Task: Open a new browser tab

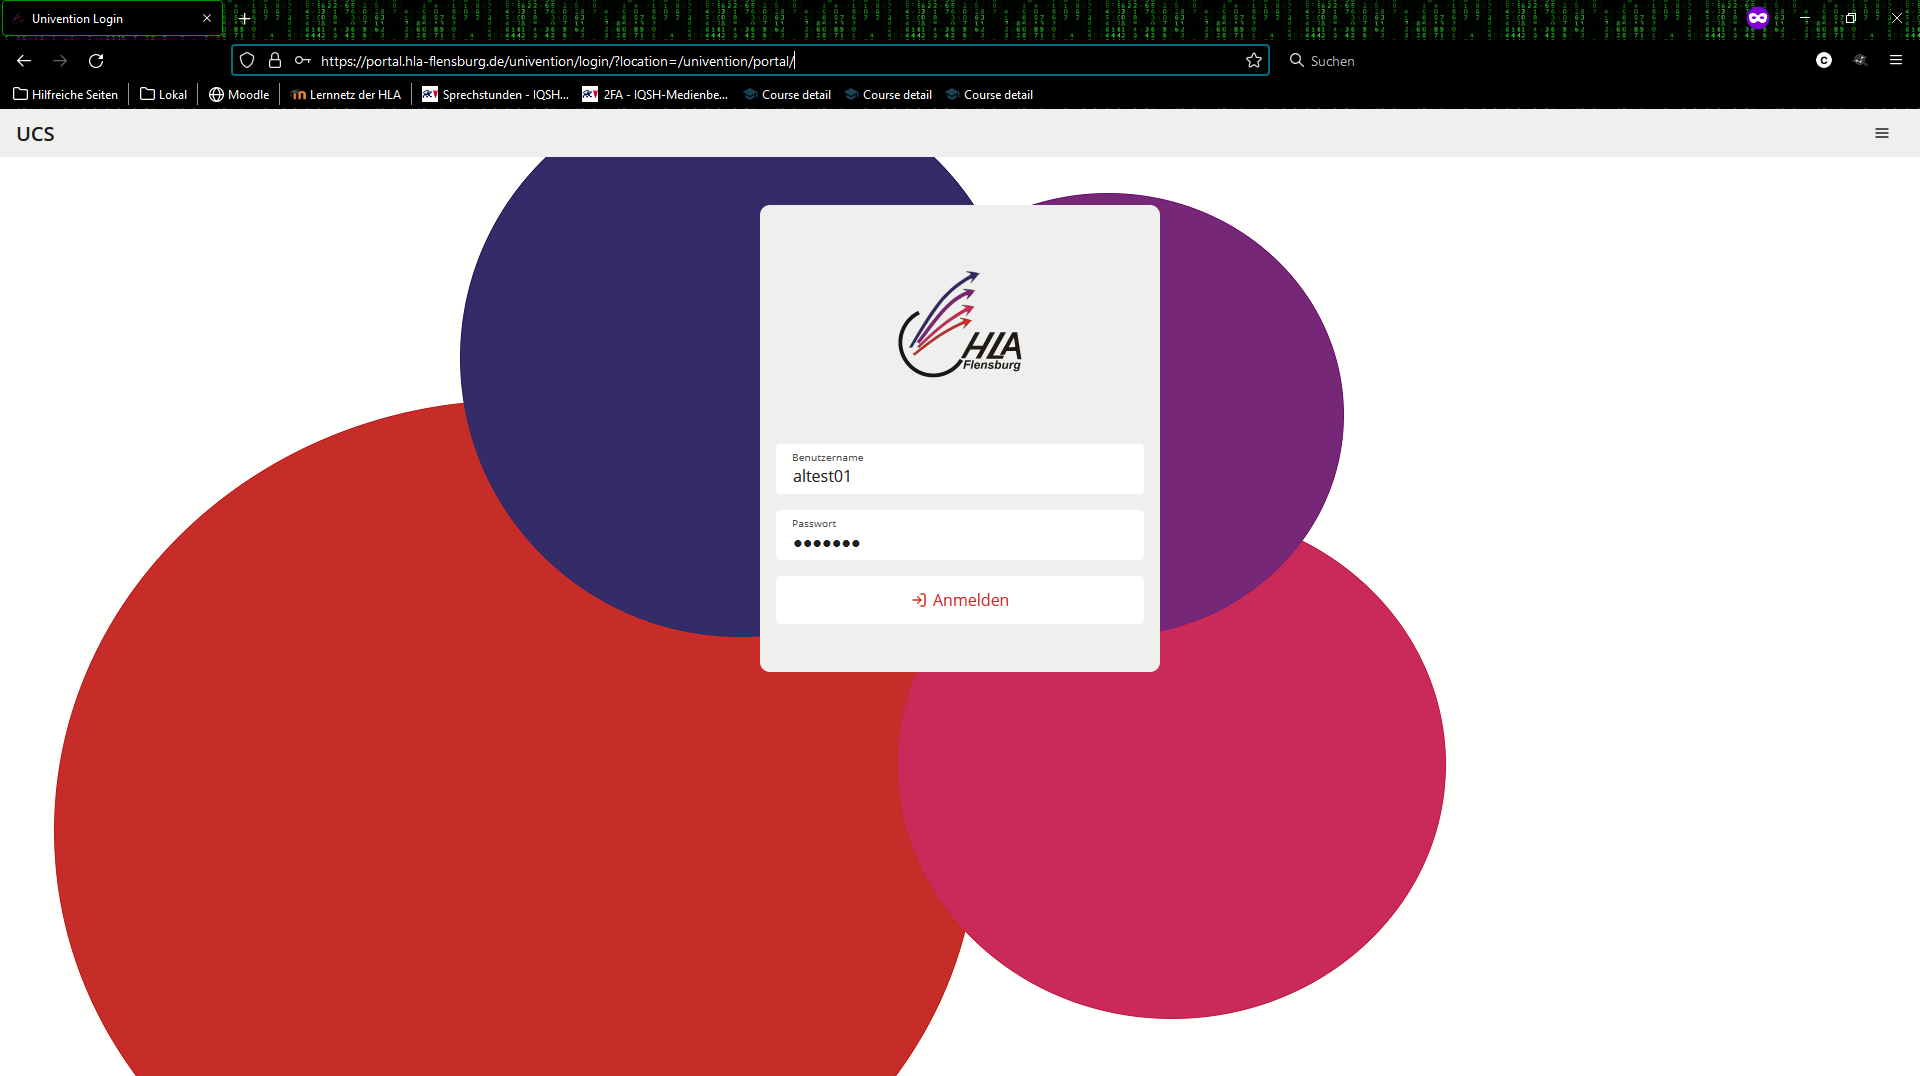Action: [244, 18]
